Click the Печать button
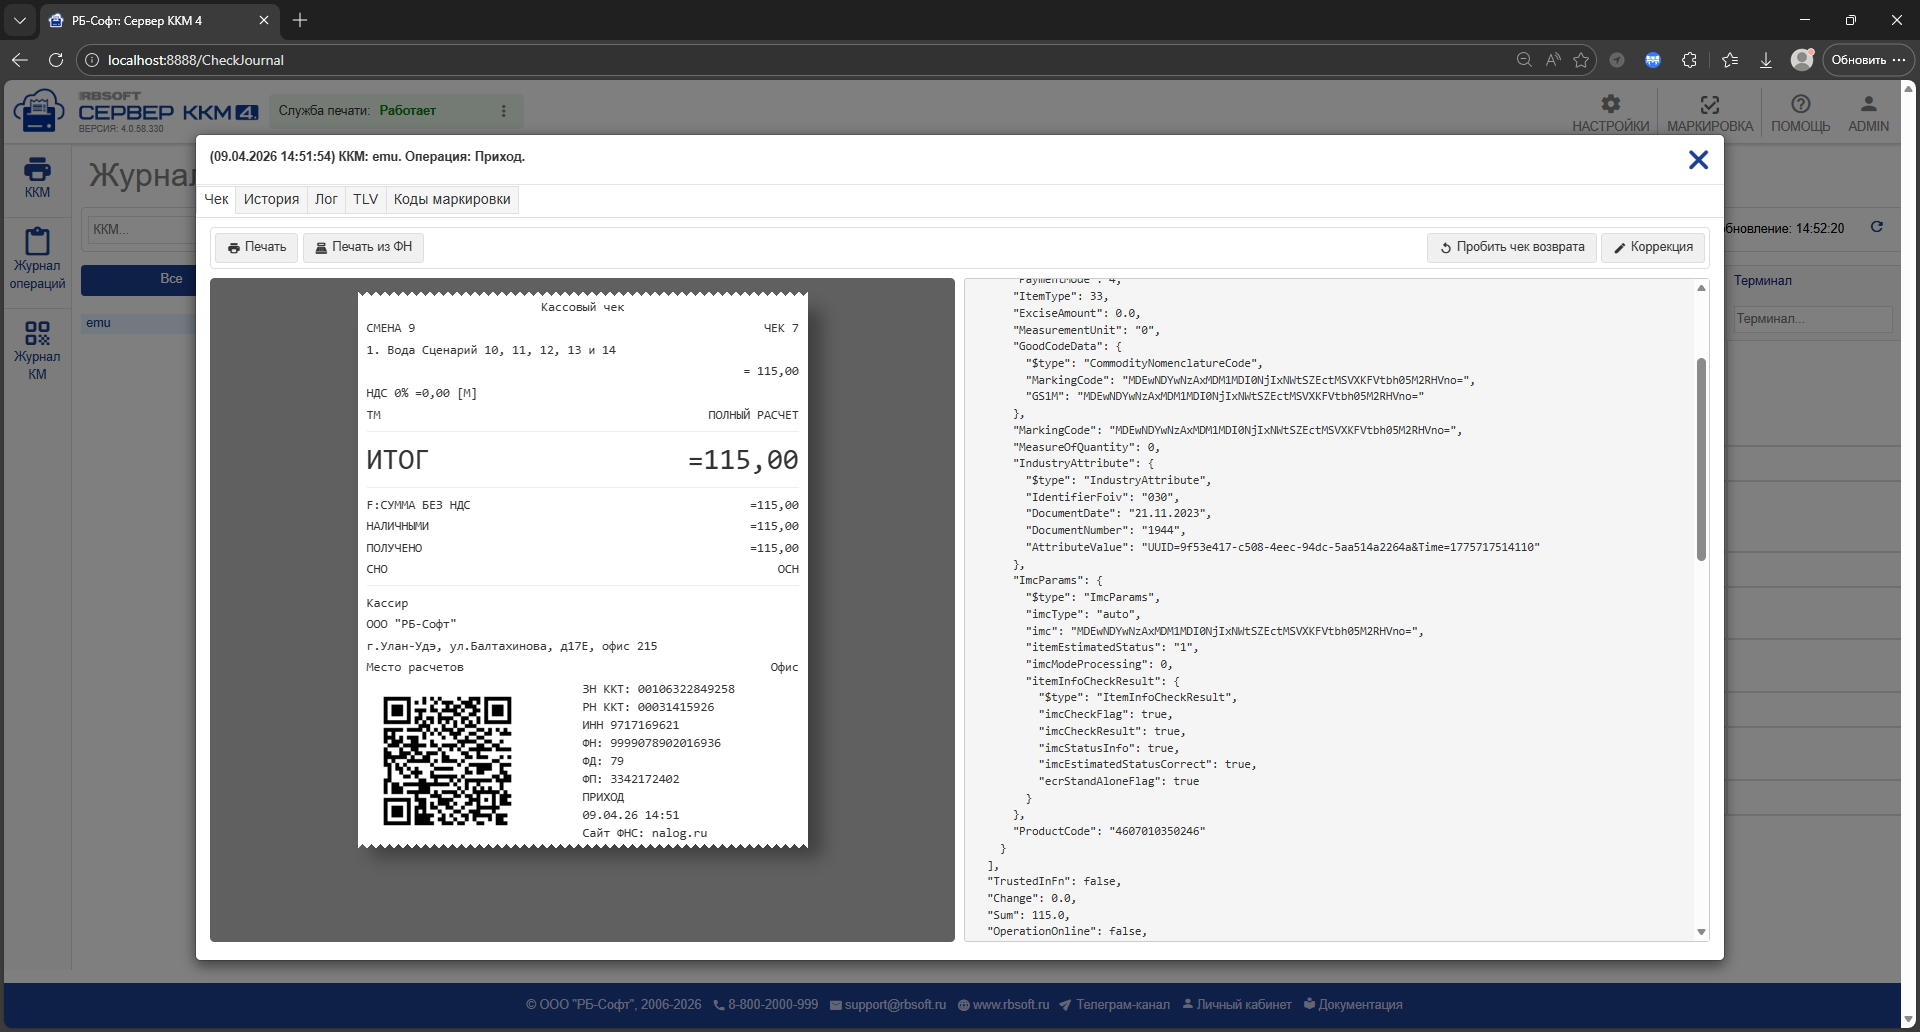Image resolution: width=1920 pixels, height=1032 pixels. (256, 247)
